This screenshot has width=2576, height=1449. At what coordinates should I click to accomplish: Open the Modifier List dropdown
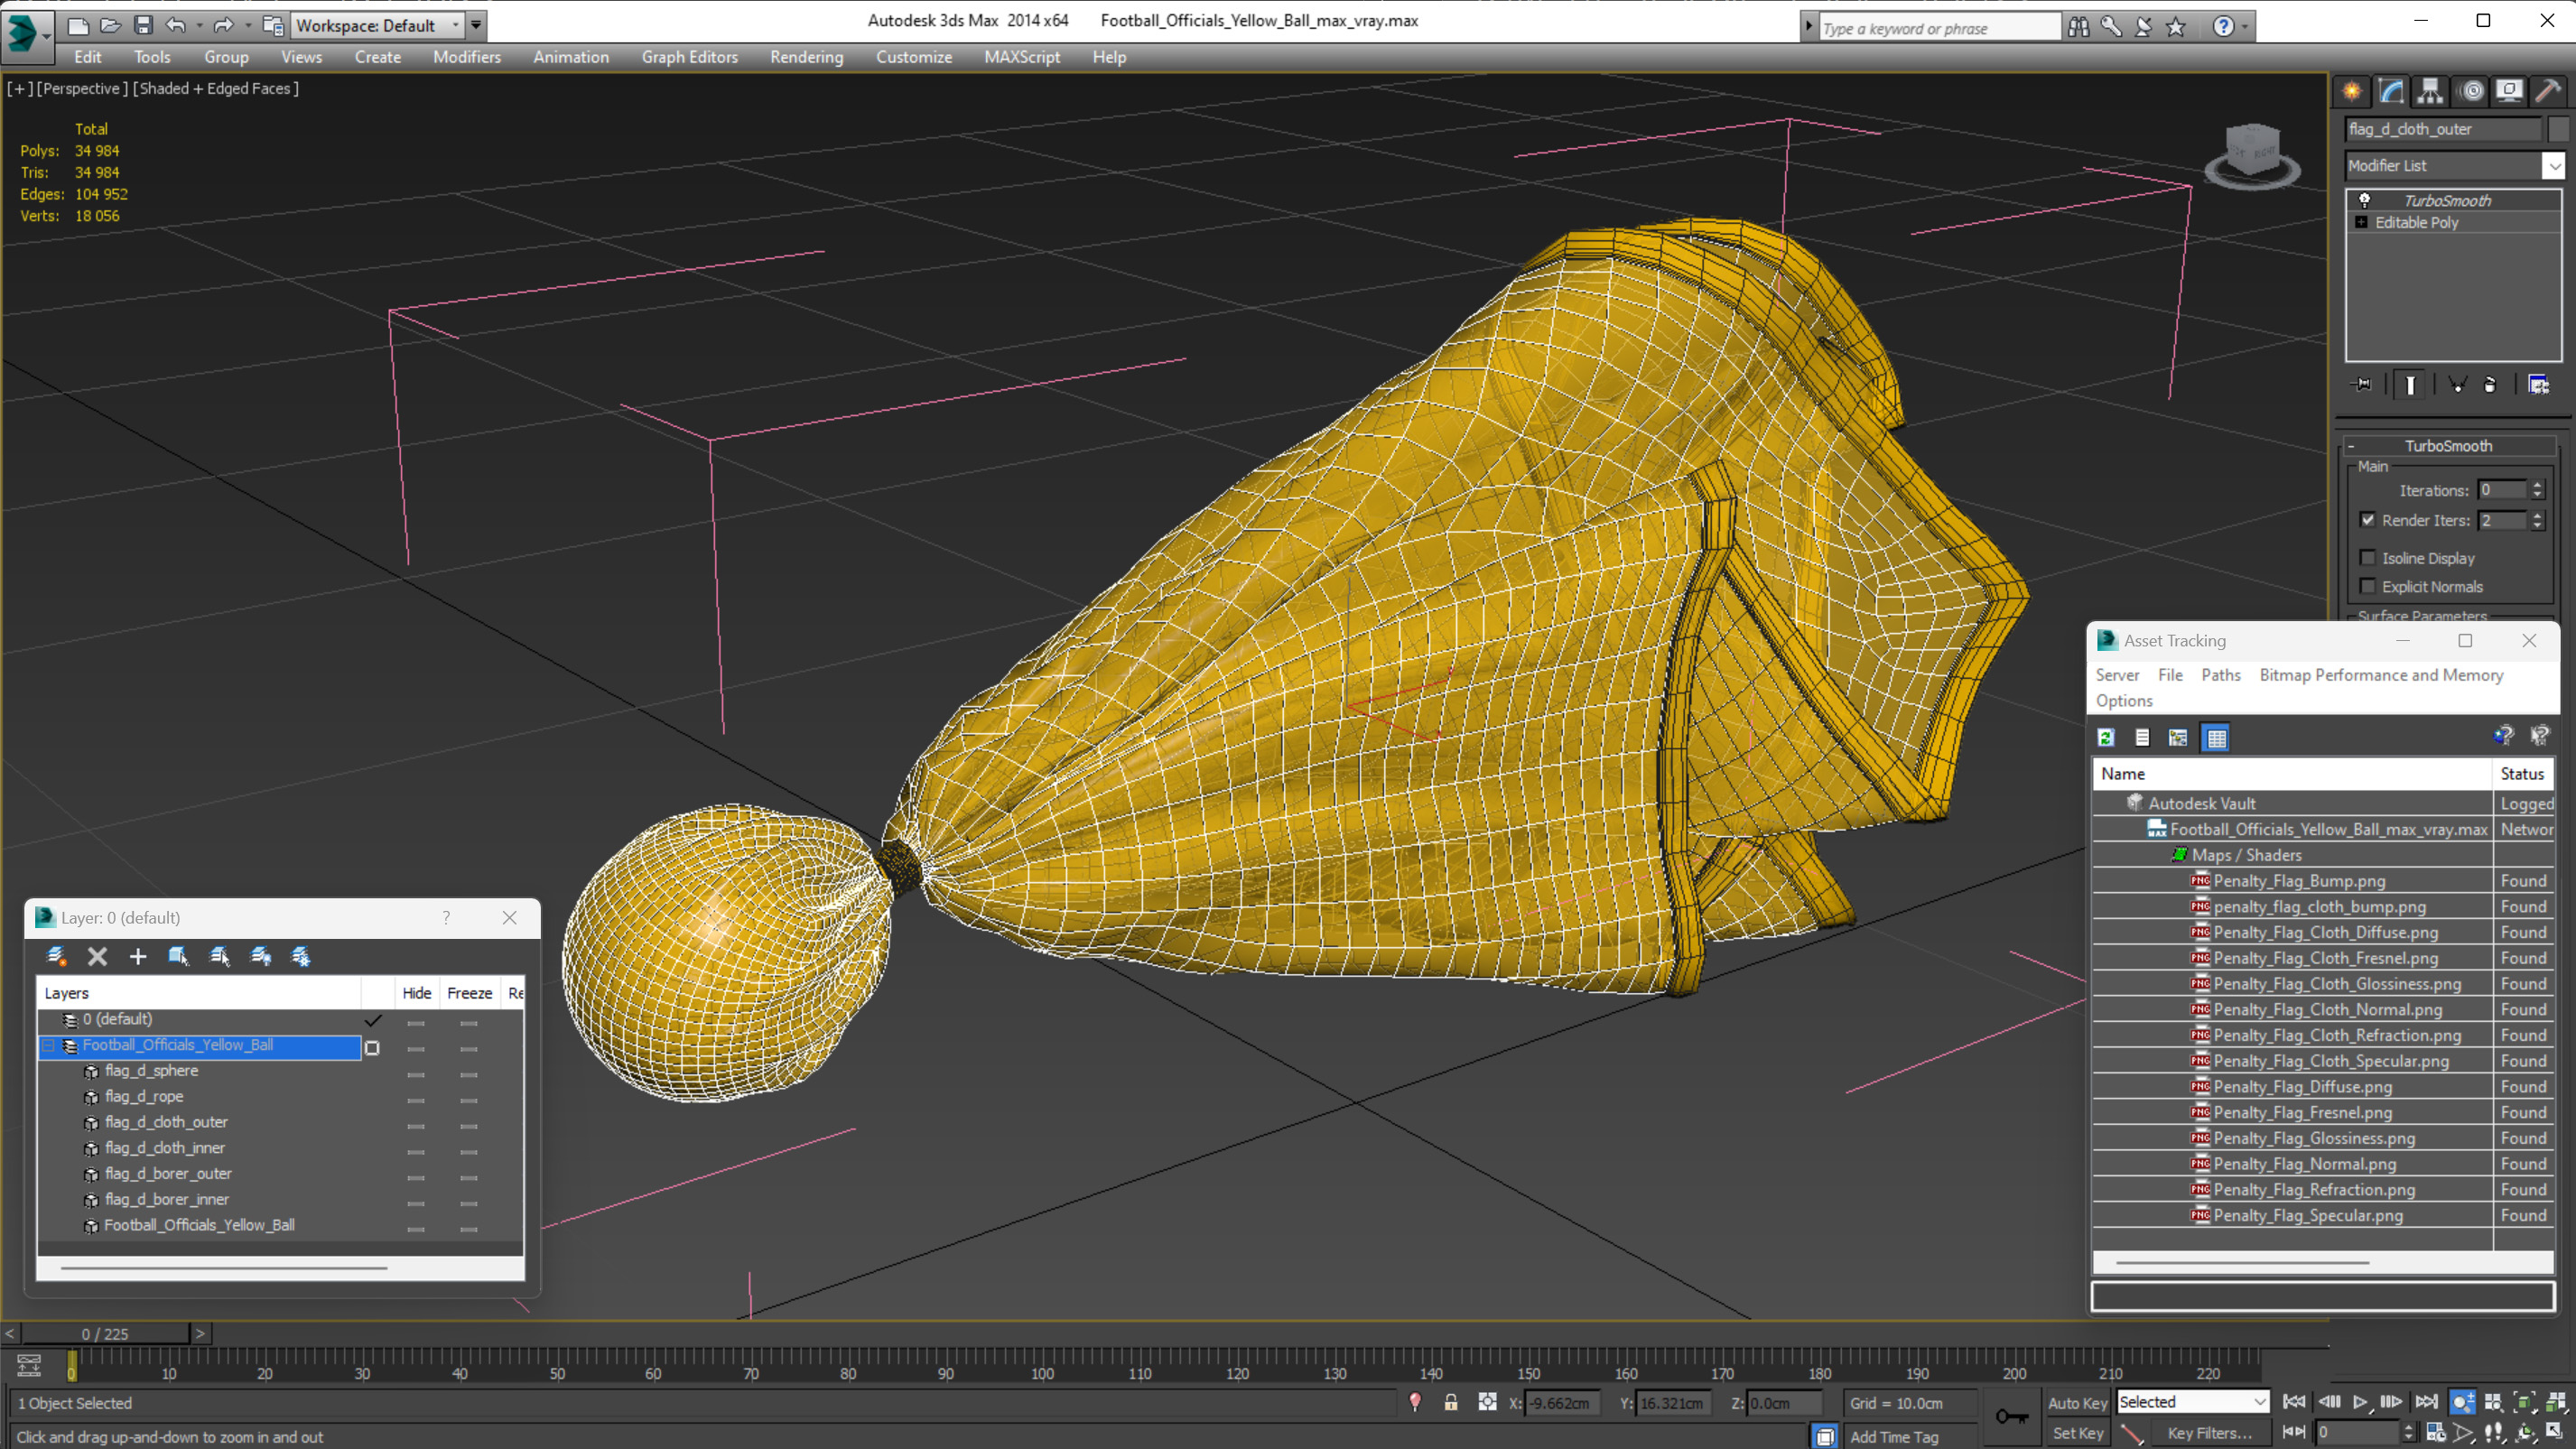click(x=2553, y=166)
